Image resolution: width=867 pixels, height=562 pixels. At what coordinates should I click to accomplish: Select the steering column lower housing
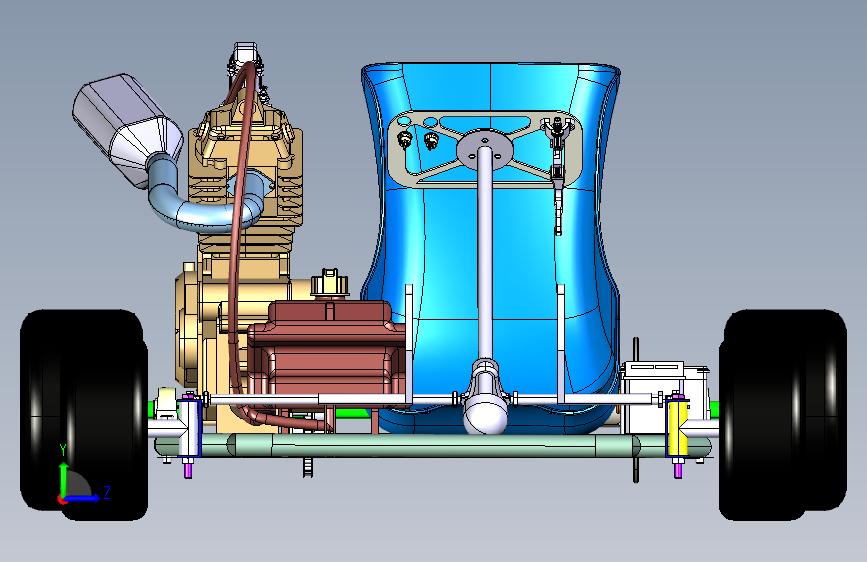click(485, 396)
